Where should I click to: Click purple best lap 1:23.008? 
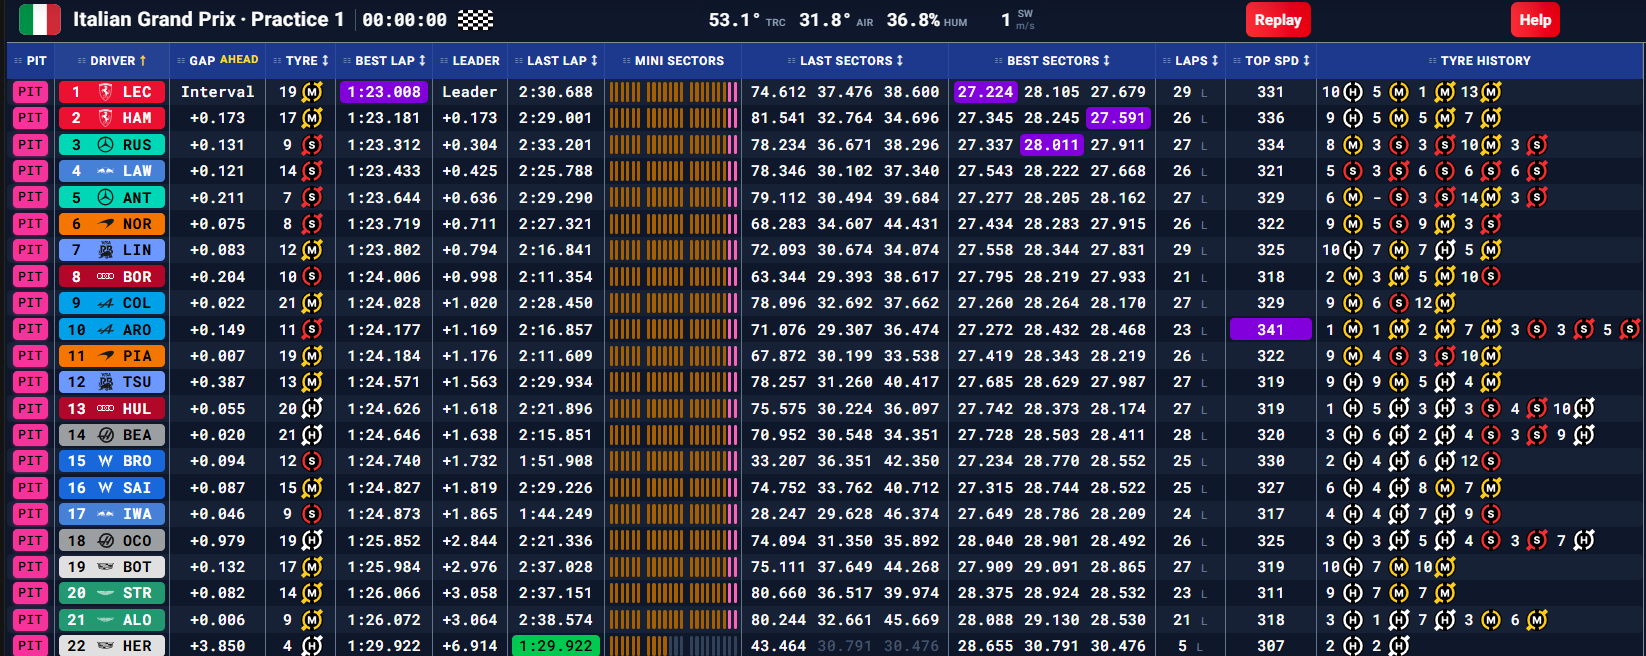point(384,92)
